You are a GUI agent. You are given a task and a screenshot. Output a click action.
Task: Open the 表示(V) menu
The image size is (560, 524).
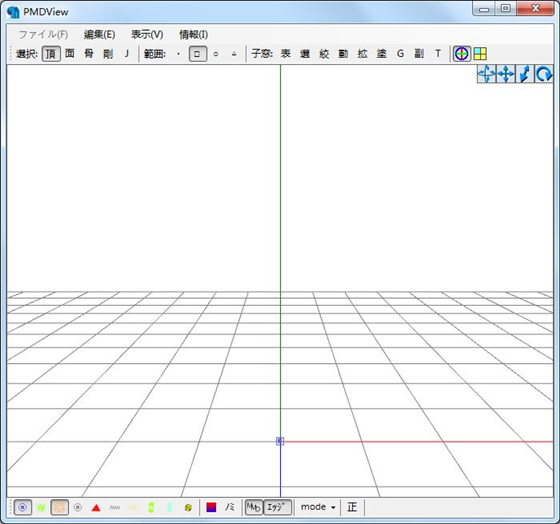tap(147, 34)
